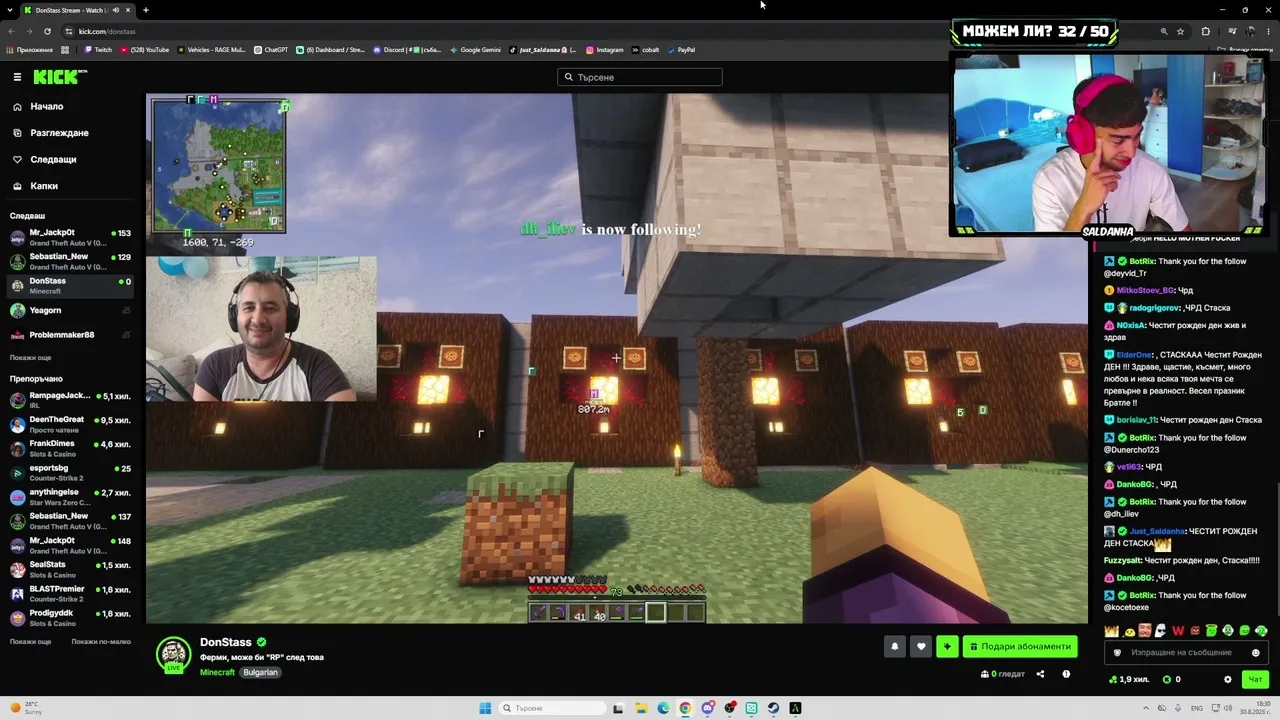
Task: Open Steam from the taskbar
Action: point(773,708)
